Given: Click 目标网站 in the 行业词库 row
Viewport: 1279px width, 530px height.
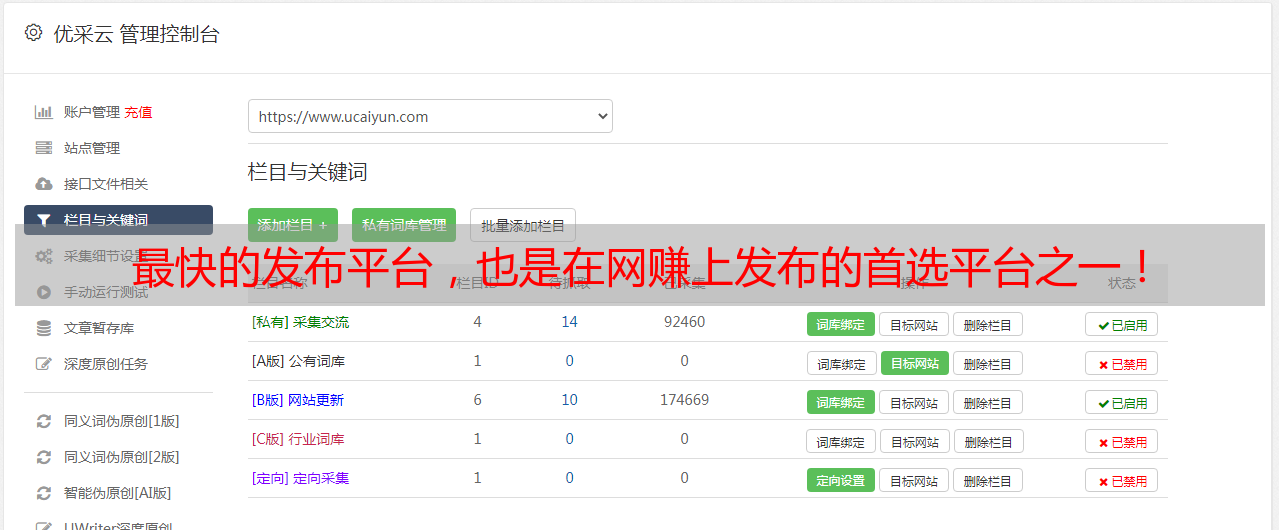Looking at the screenshot, I should (916, 441).
